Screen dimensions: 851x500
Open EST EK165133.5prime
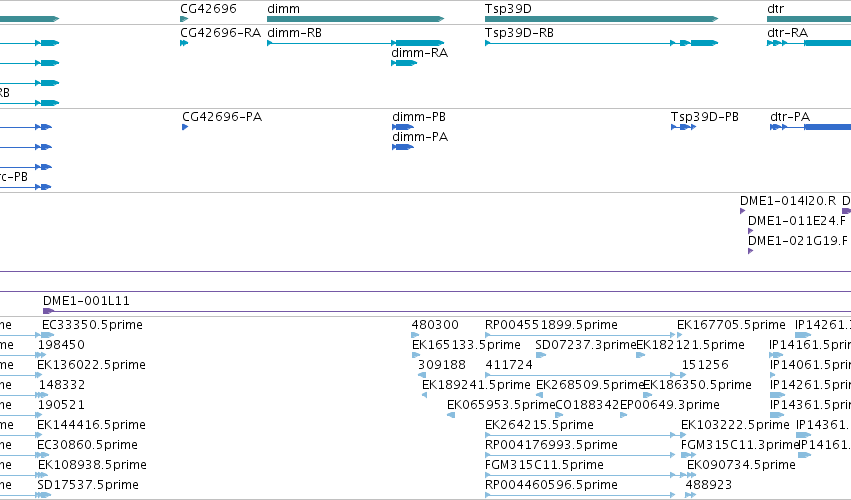466,345
